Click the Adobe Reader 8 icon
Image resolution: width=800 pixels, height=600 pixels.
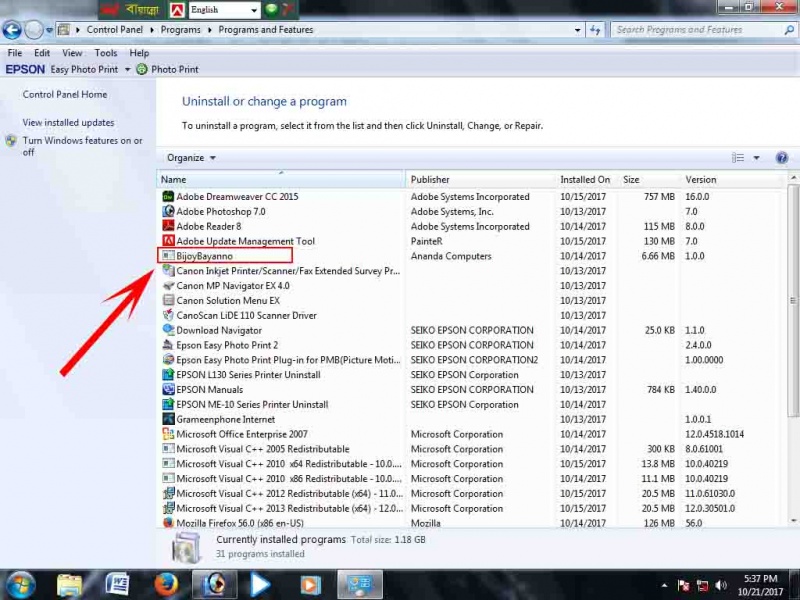click(168, 226)
